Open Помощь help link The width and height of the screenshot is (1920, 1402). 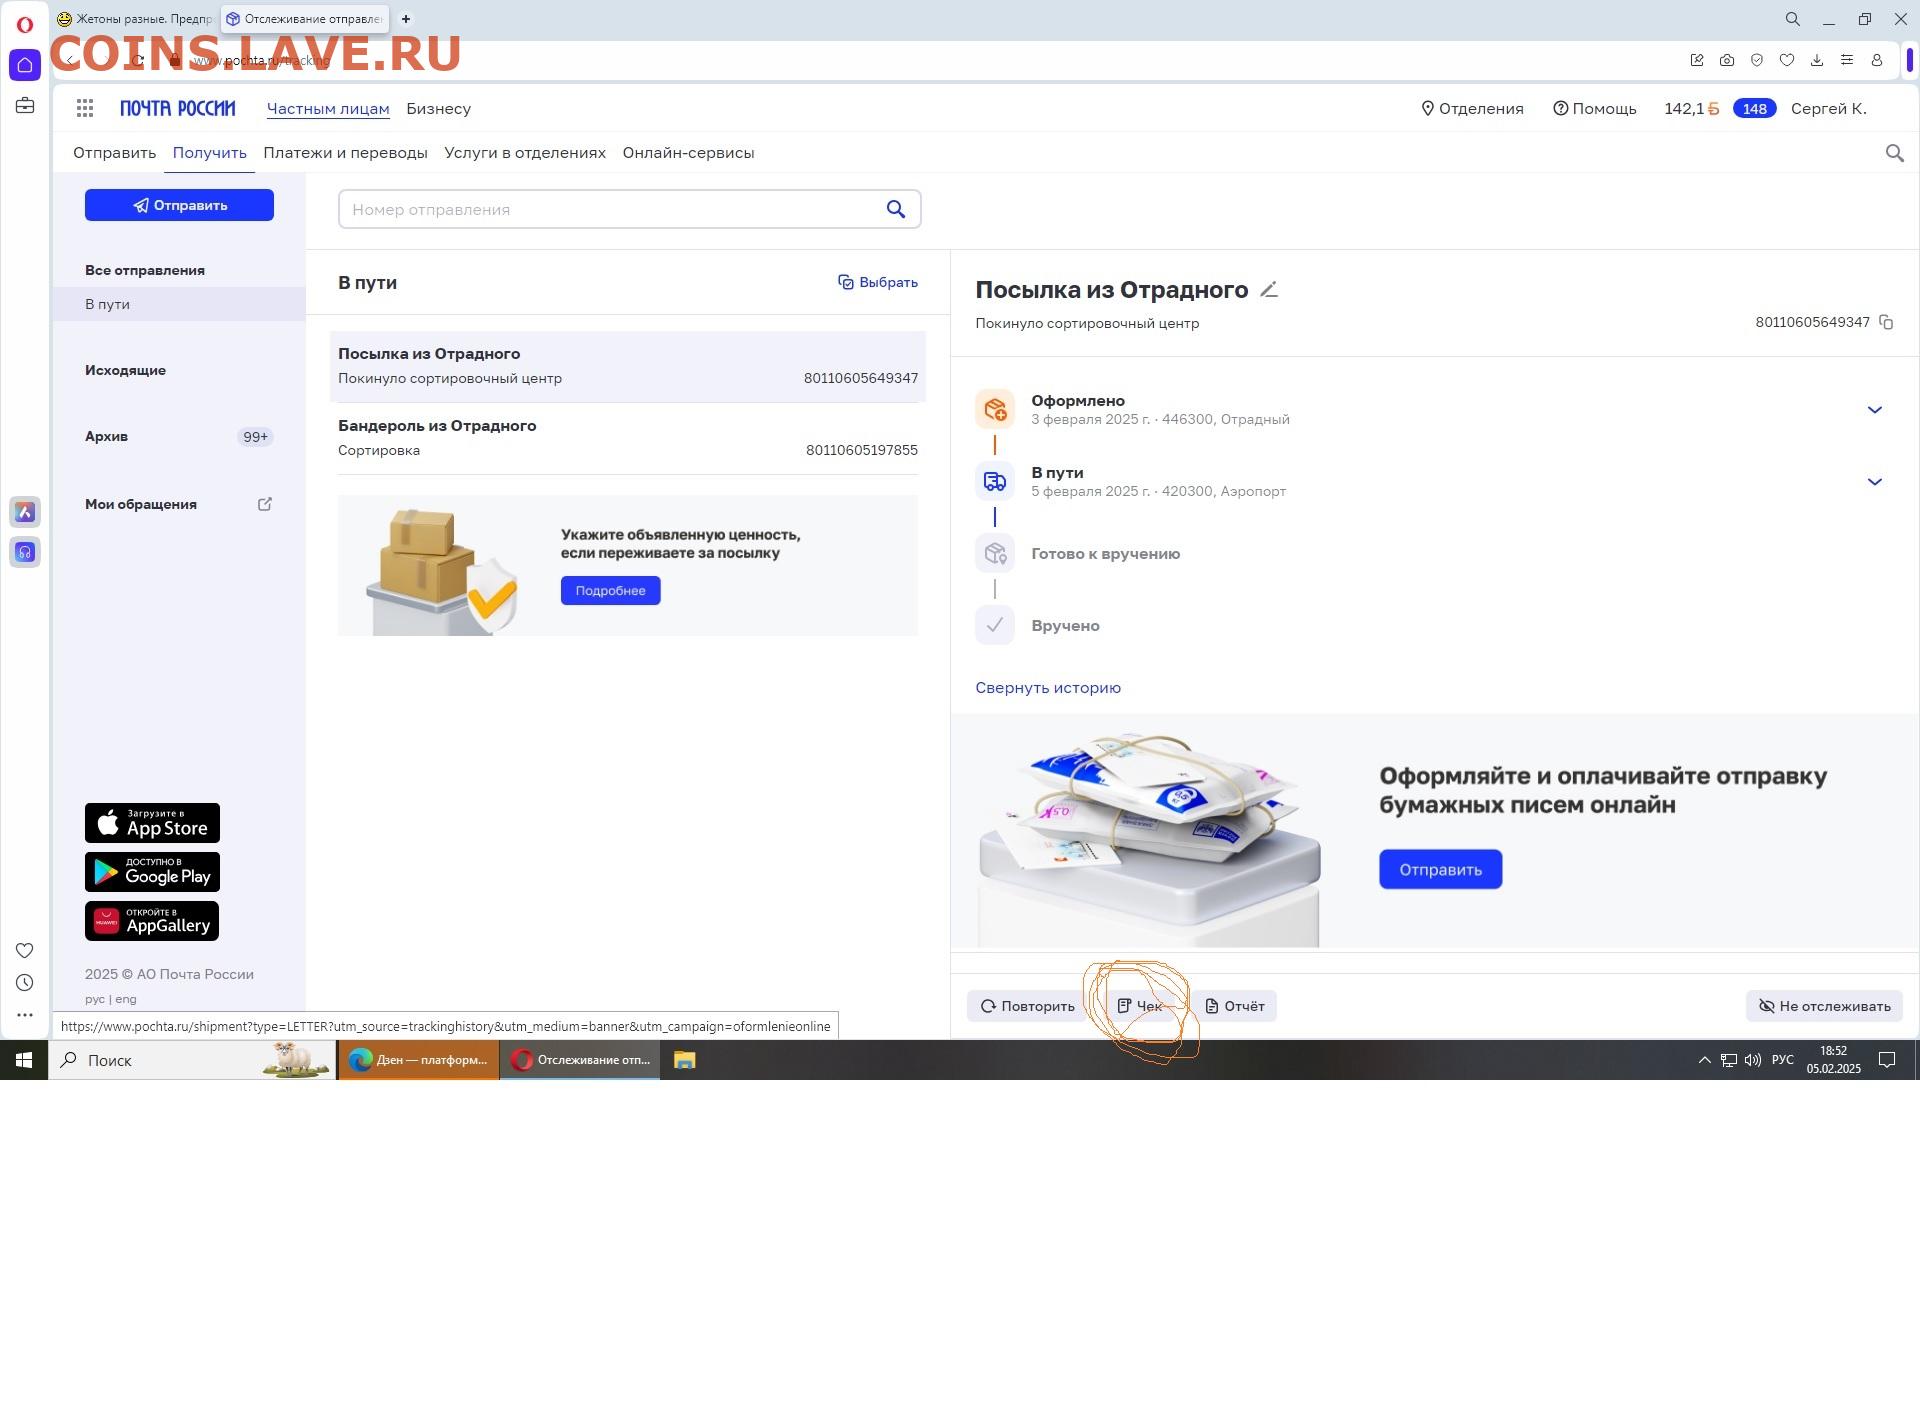(1594, 108)
